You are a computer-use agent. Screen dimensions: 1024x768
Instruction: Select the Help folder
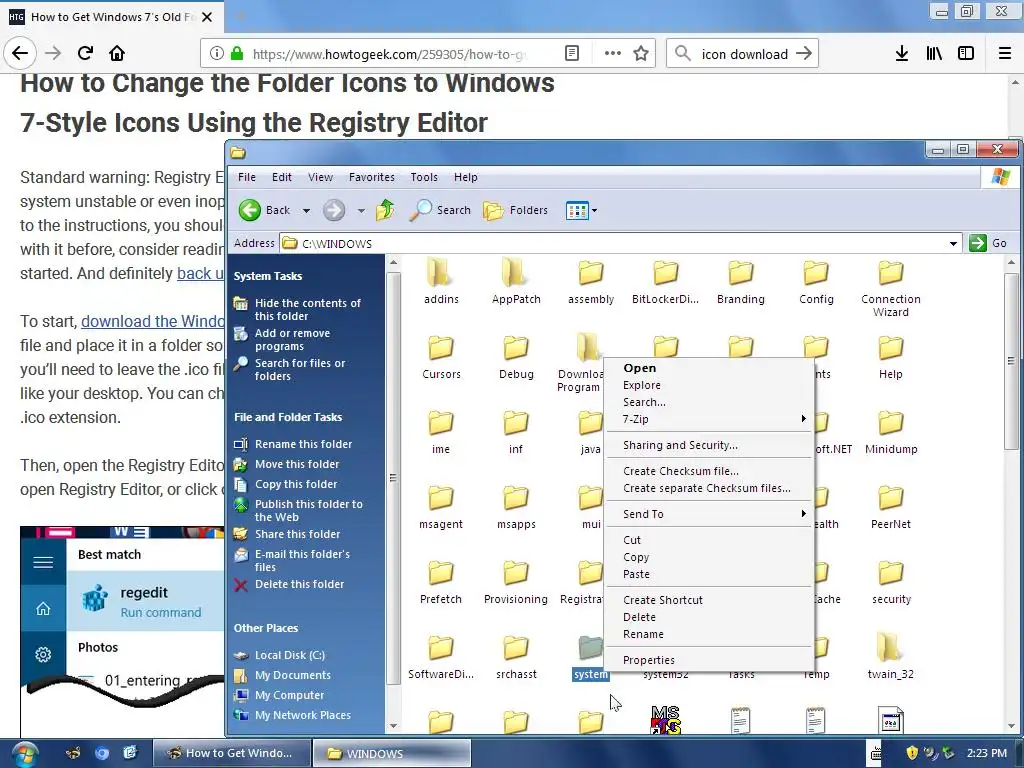(891, 357)
